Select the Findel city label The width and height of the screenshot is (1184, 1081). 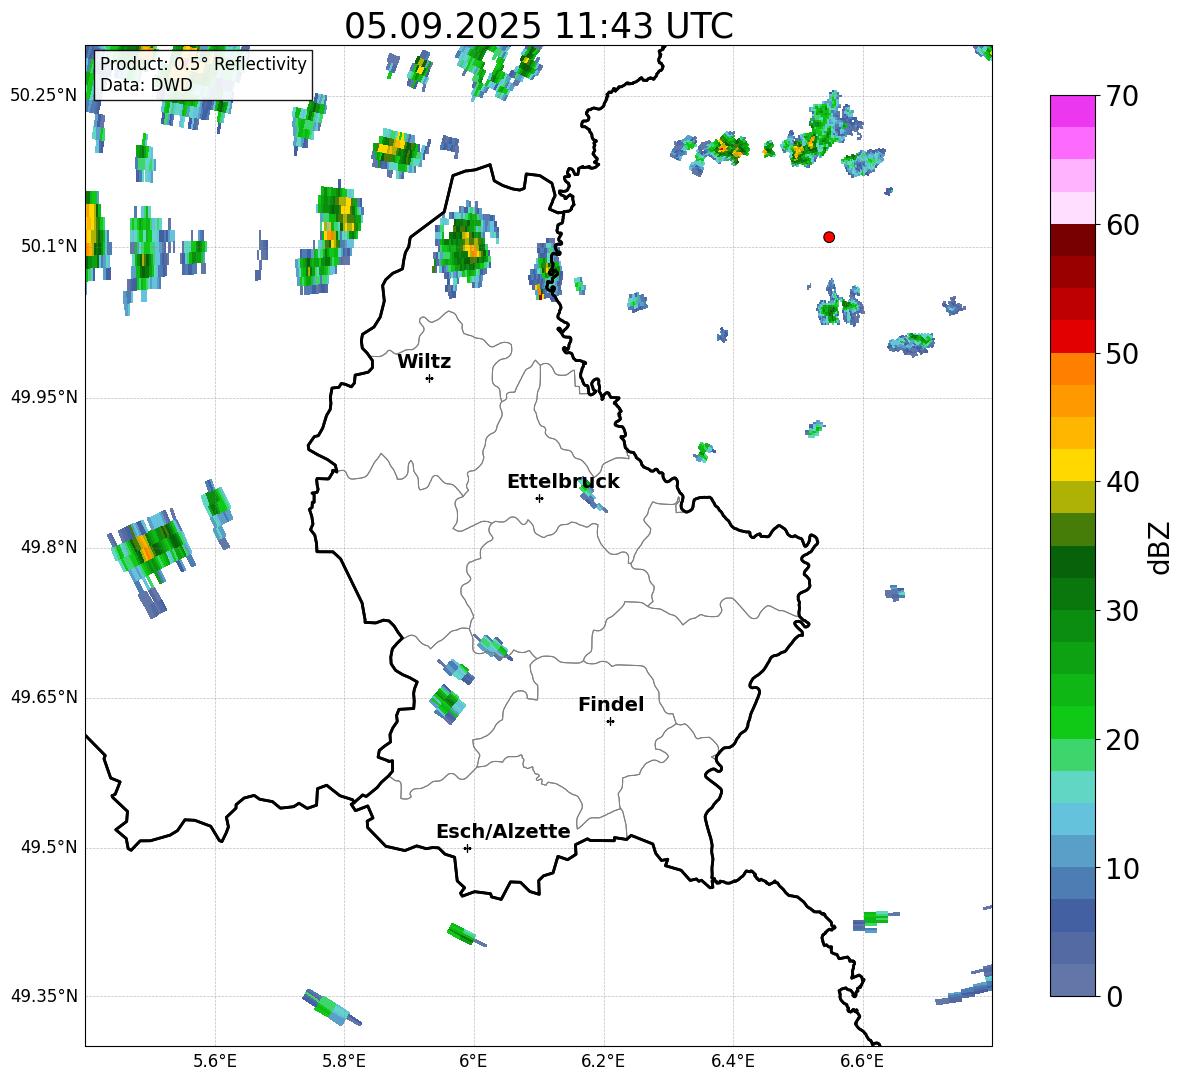pos(611,705)
